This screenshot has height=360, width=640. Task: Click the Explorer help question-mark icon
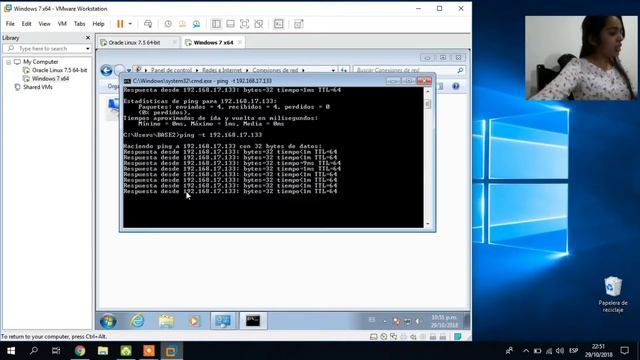pos(456,86)
